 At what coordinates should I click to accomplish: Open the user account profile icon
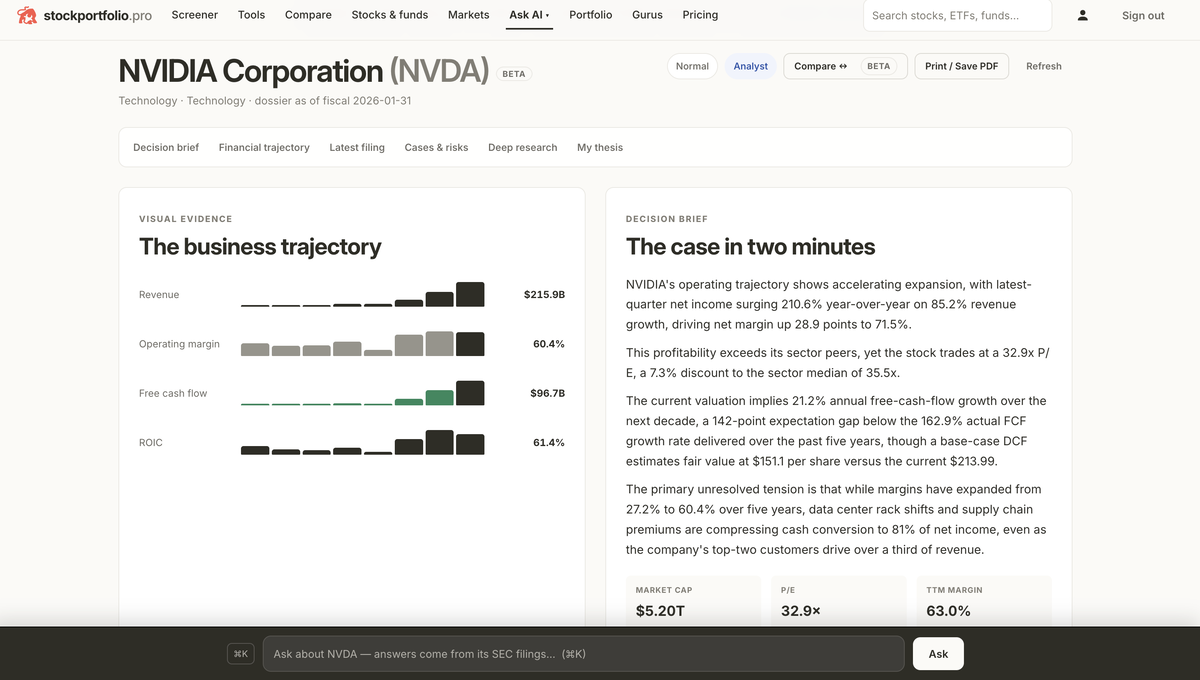pos(1083,15)
